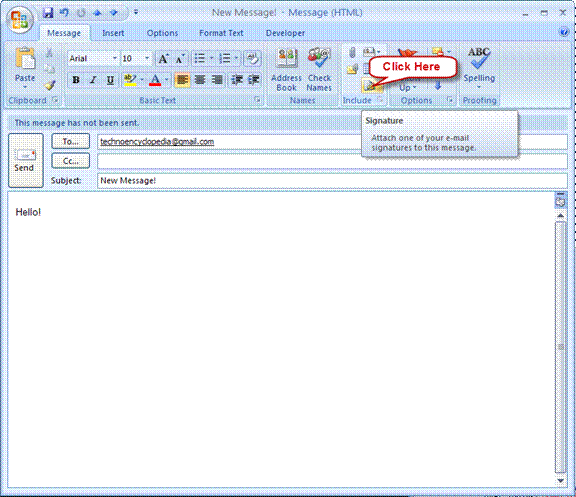Click the Send button
The image size is (576, 497).
coord(26,161)
